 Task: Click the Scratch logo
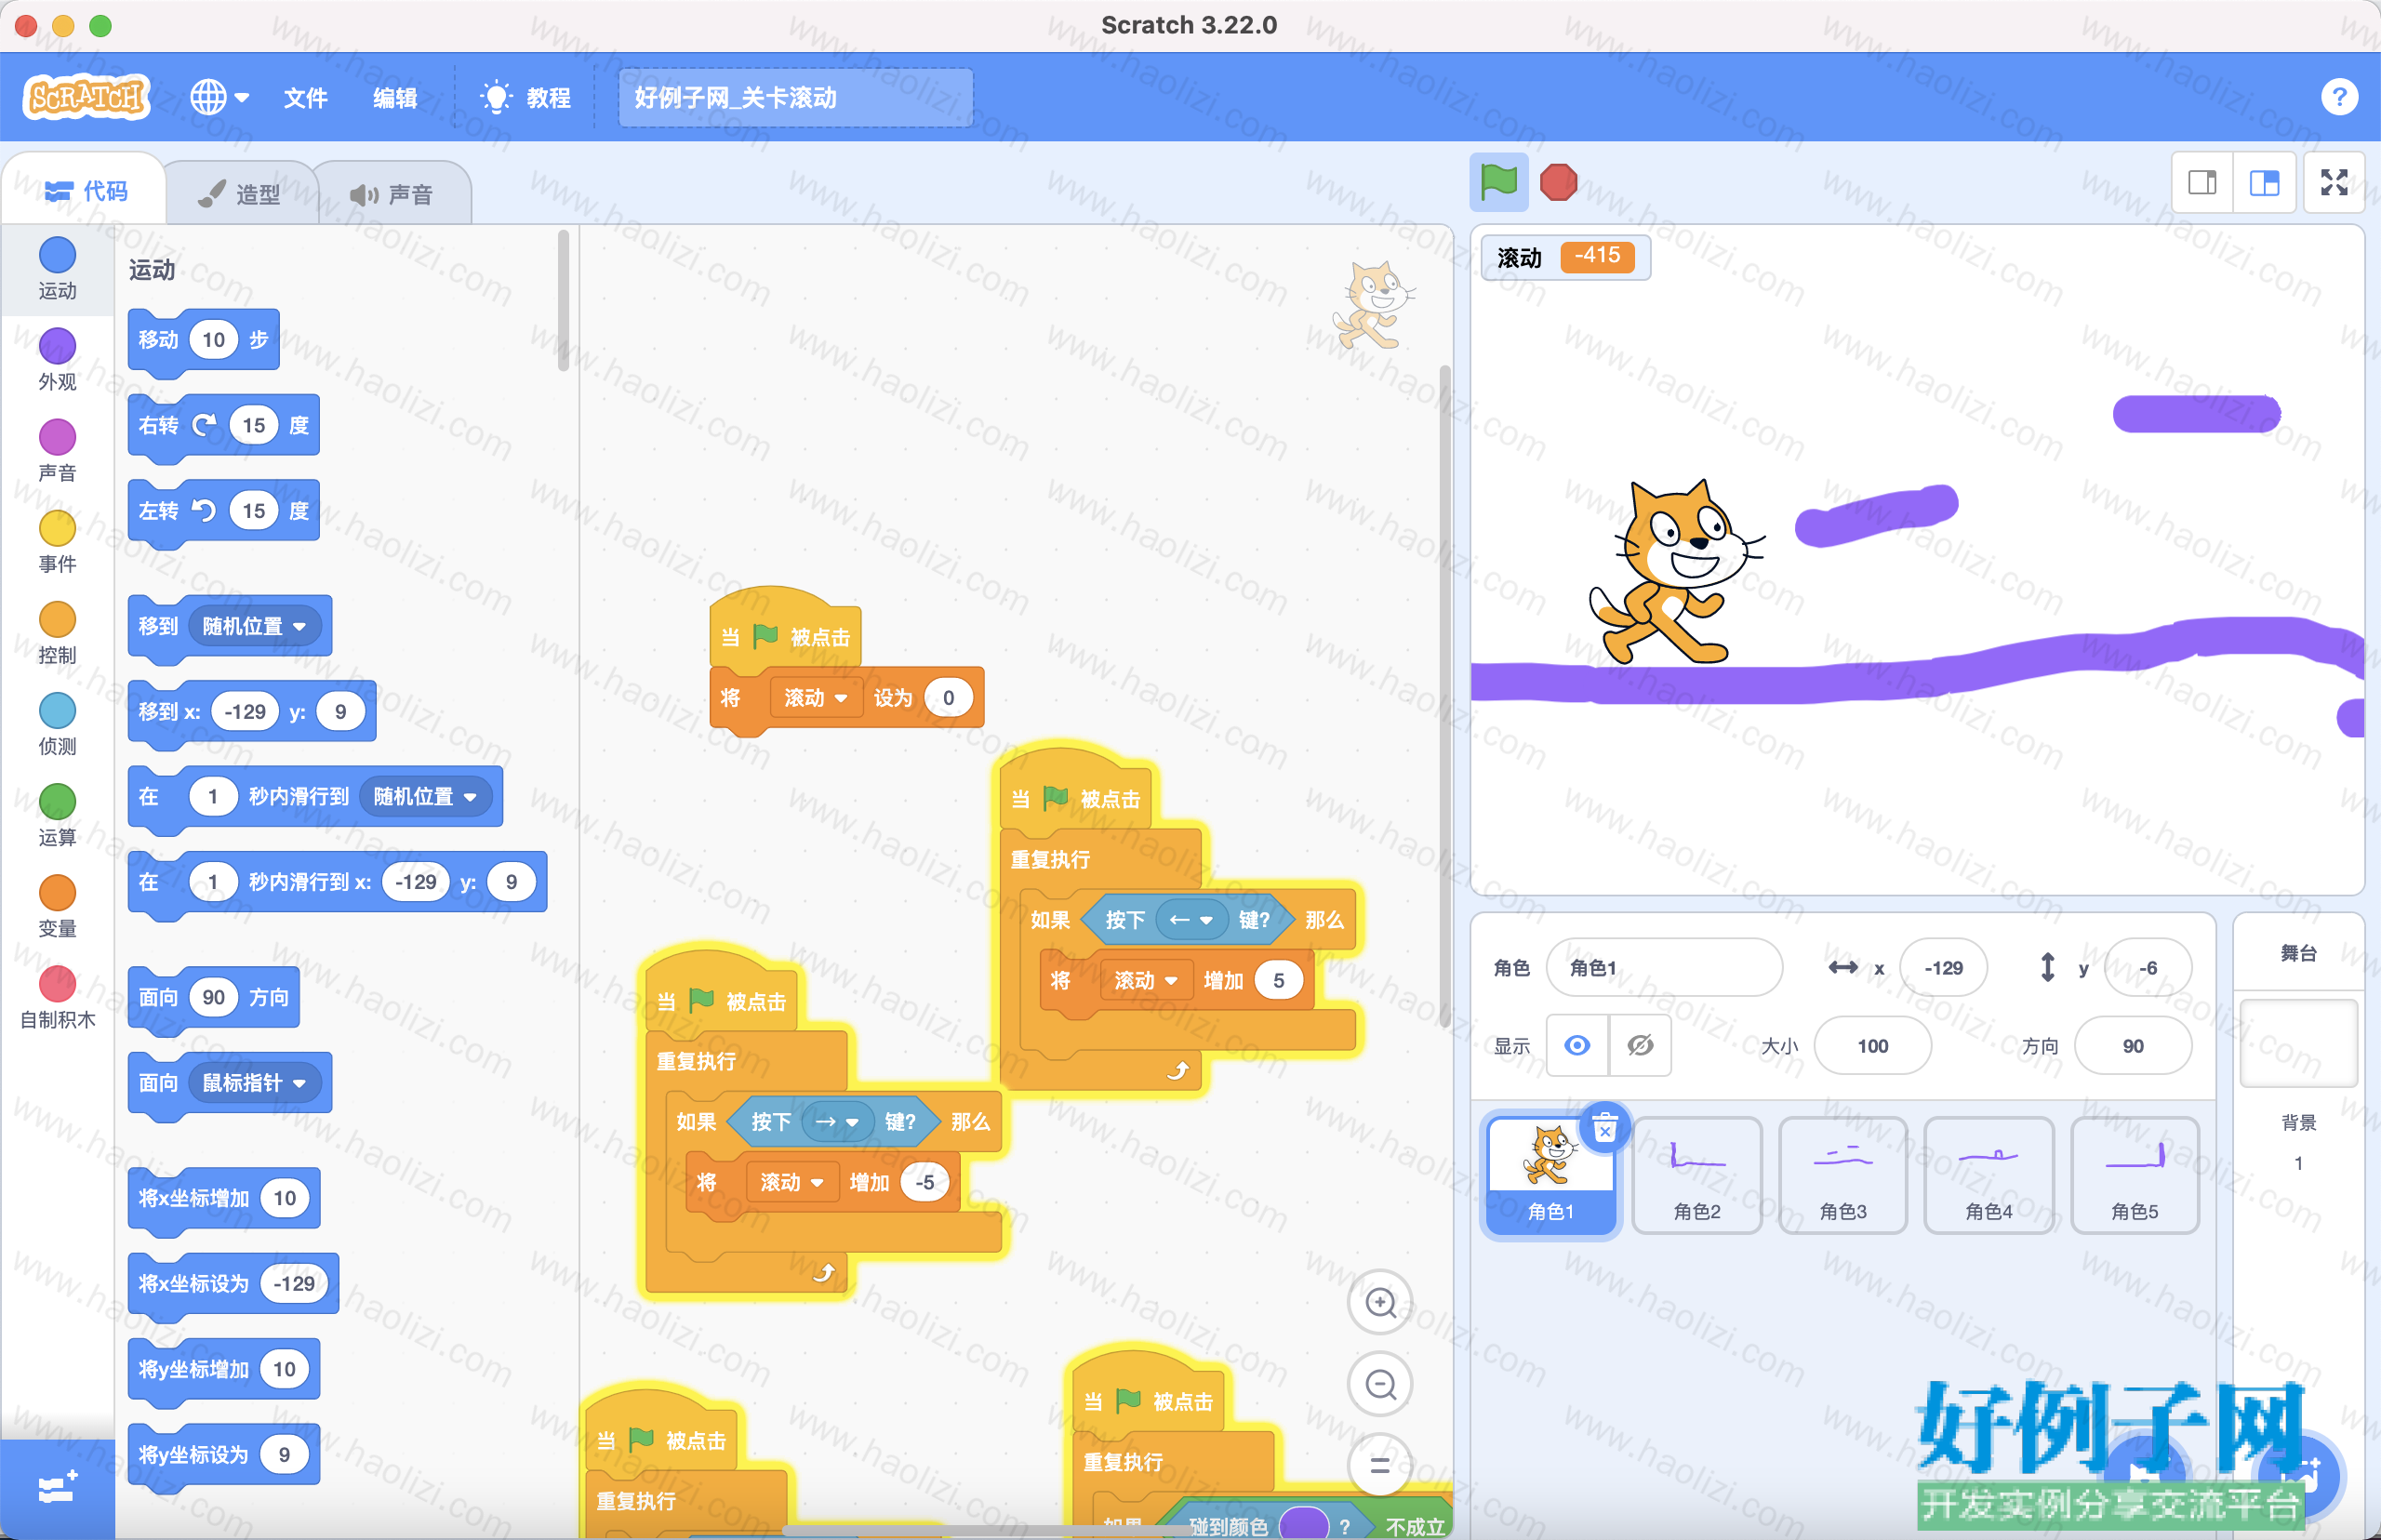click(86, 97)
